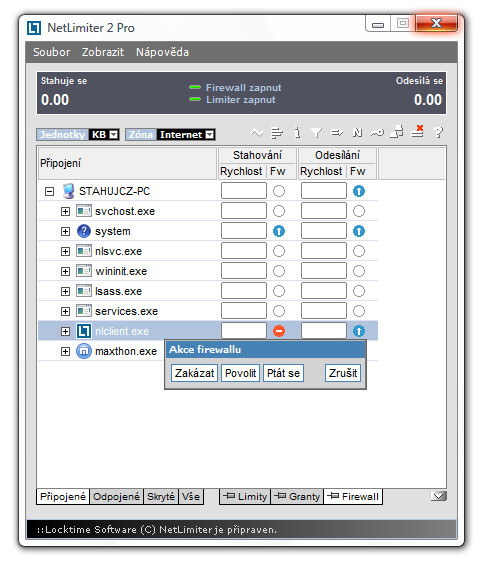Image resolution: width=481 pixels, height=562 pixels.
Task: Click the wininit.exe application icon
Action: [x=84, y=271]
